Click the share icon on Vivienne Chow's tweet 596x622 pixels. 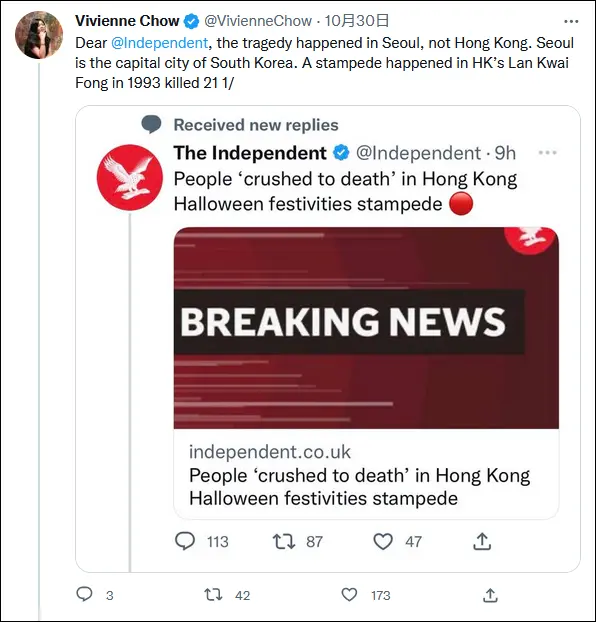pyautogui.click(x=490, y=595)
